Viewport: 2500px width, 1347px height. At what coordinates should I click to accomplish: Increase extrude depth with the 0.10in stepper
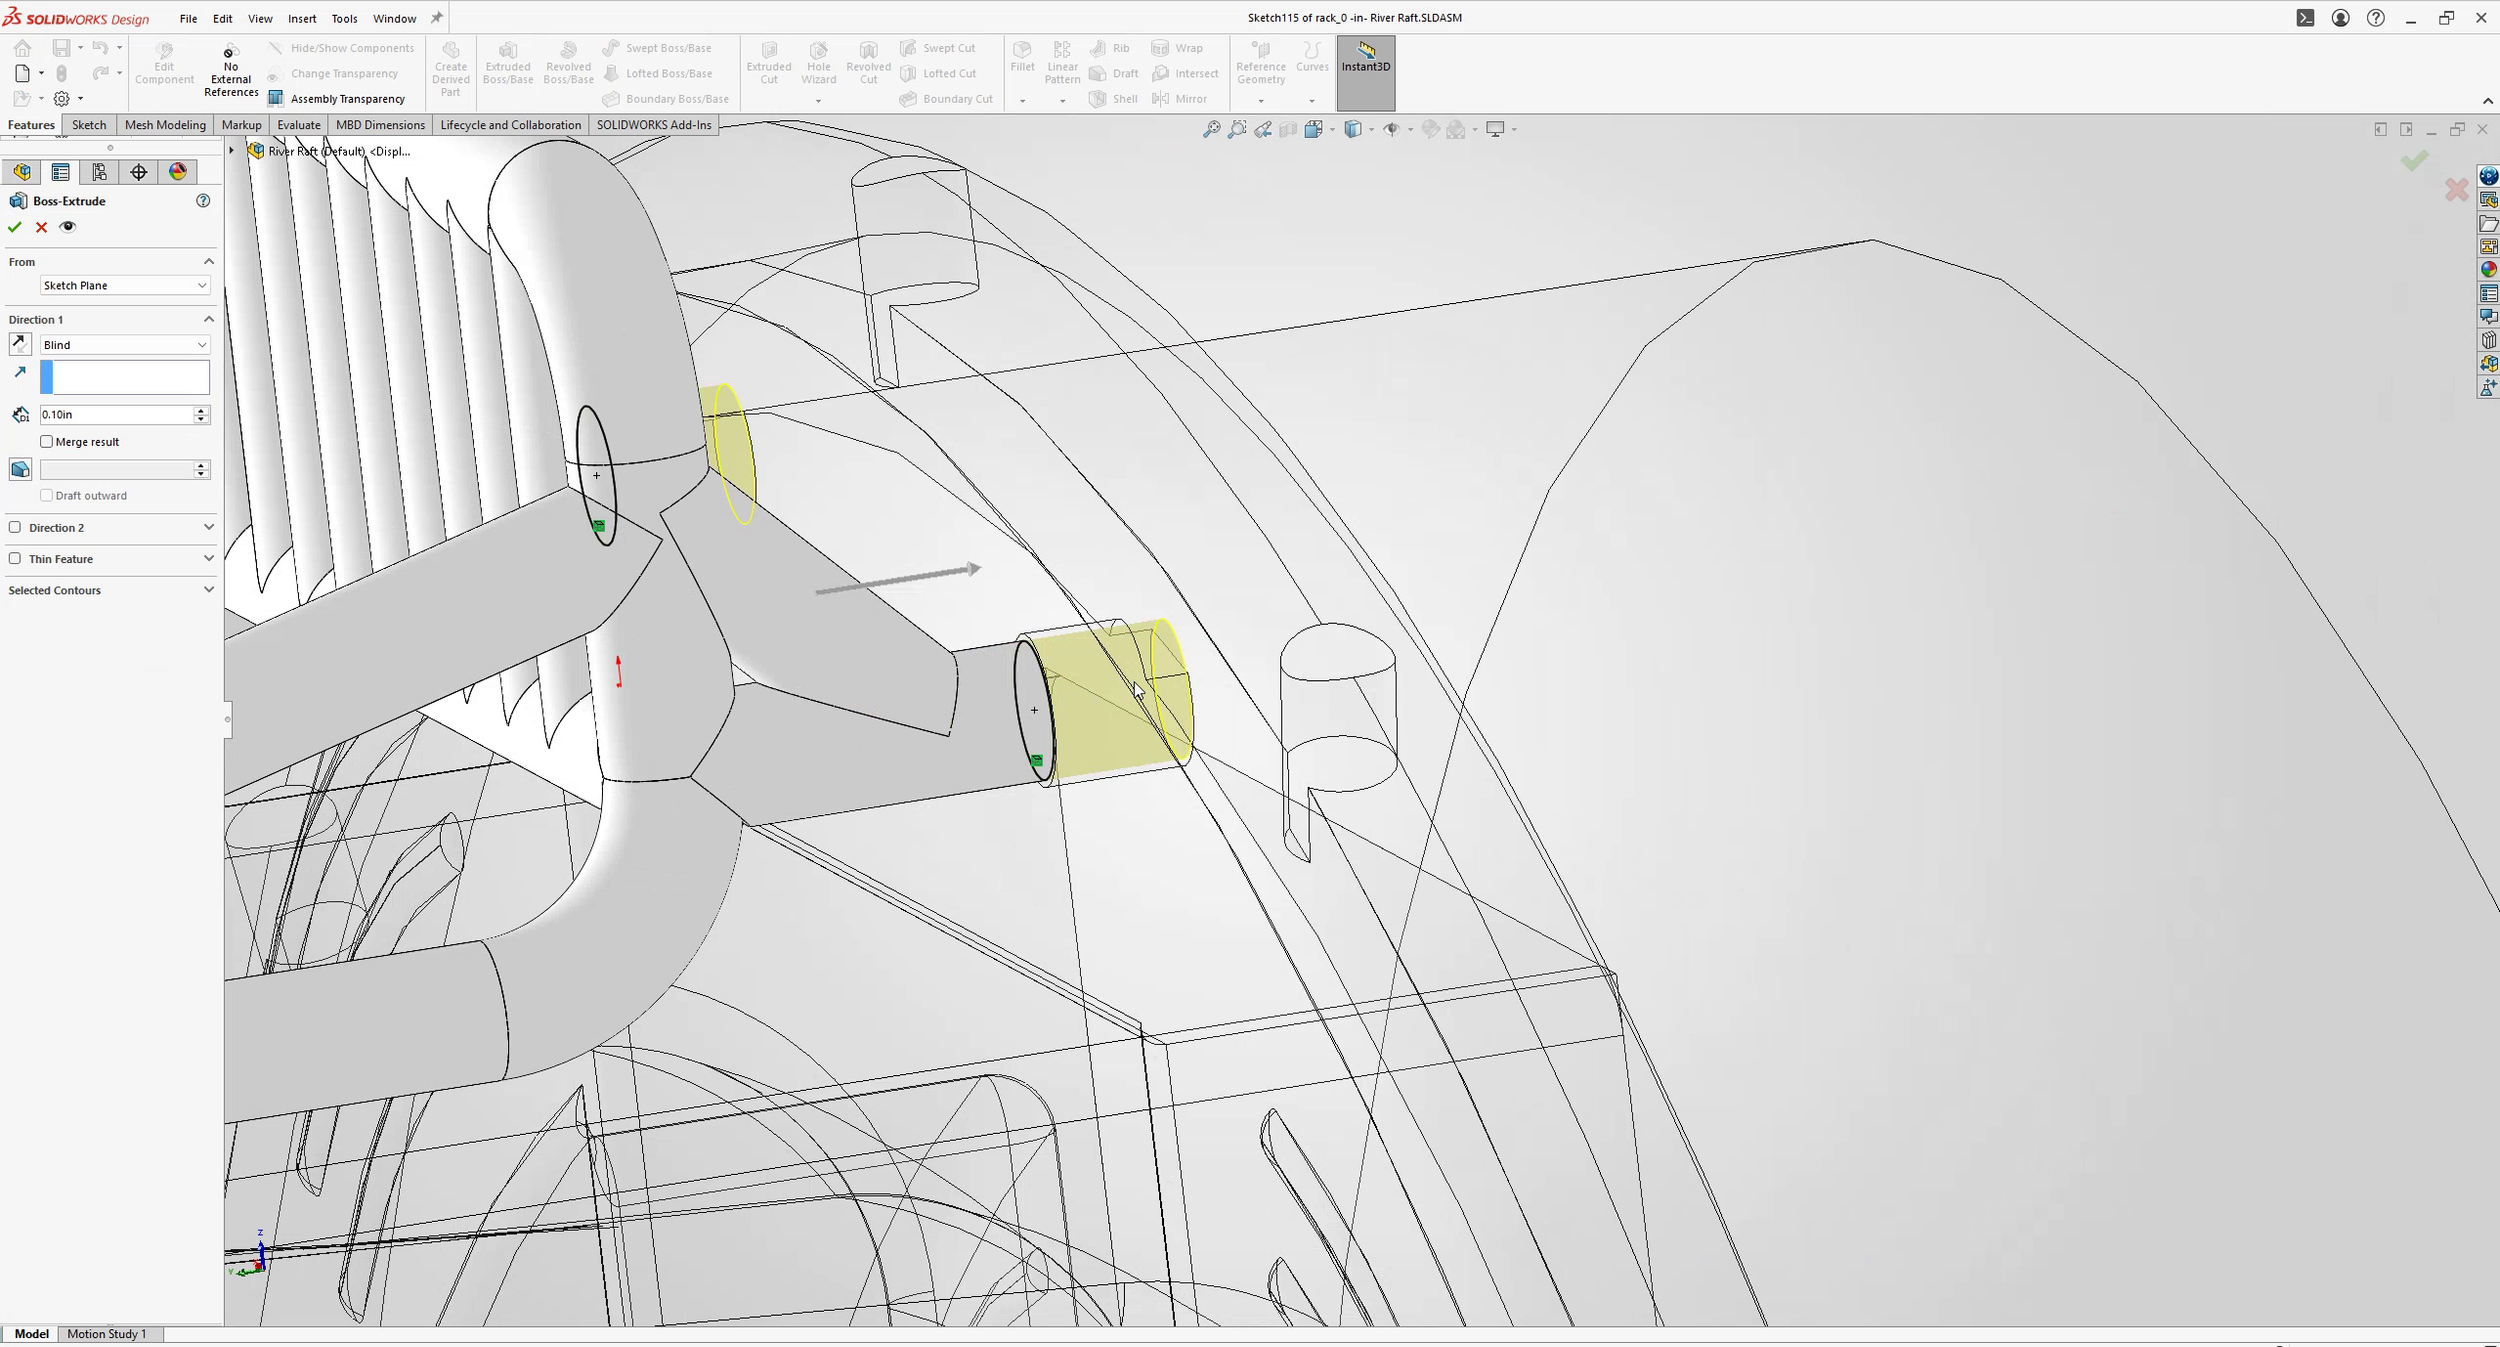[x=201, y=410]
